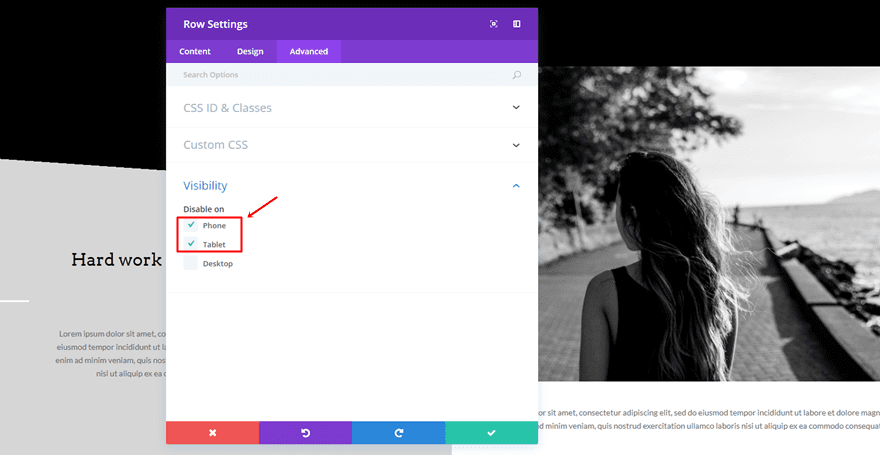Switch to the Content tab
Image resolution: width=880 pixels, height=455 pixels.
pyautogui.click(x=195, y=52)
